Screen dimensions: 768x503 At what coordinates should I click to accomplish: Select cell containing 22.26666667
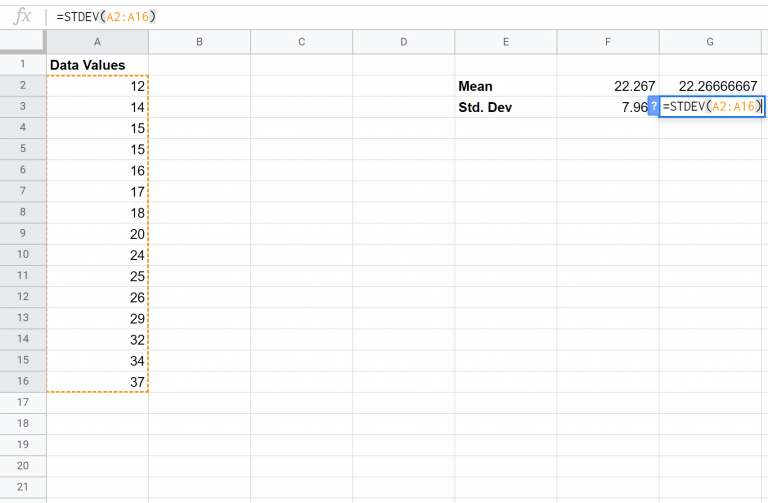710,86
